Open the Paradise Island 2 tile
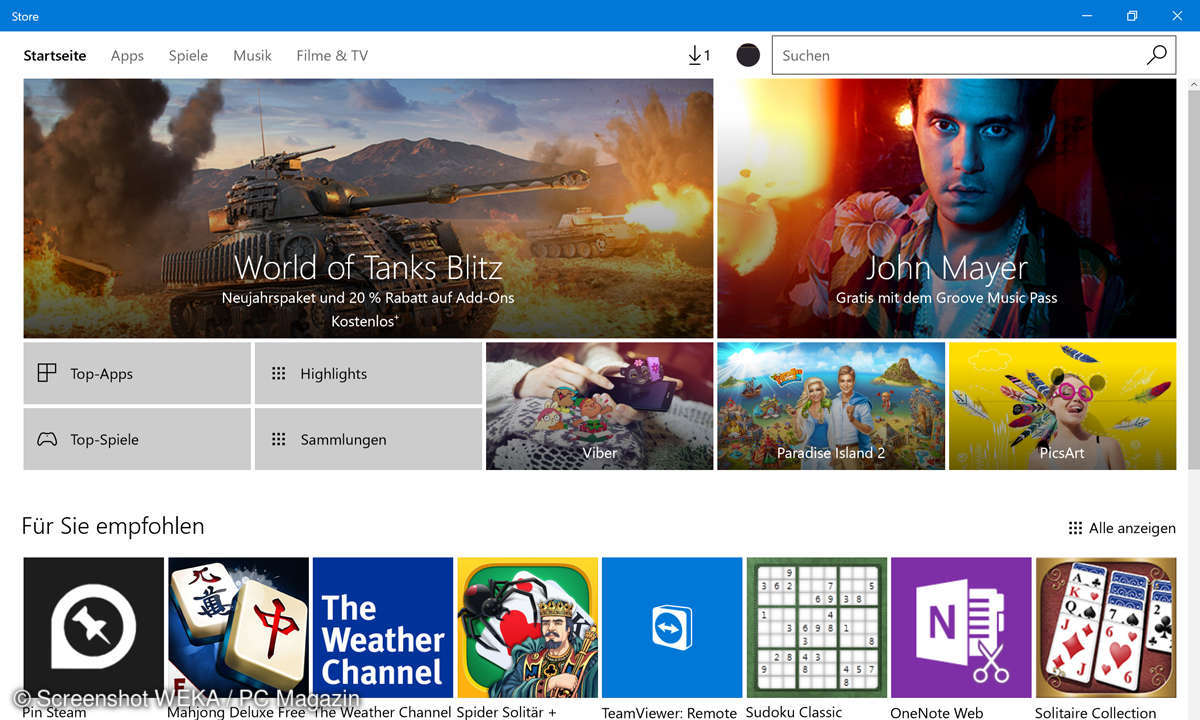This screenshot has width=1200, height=720. click(831, 406)
